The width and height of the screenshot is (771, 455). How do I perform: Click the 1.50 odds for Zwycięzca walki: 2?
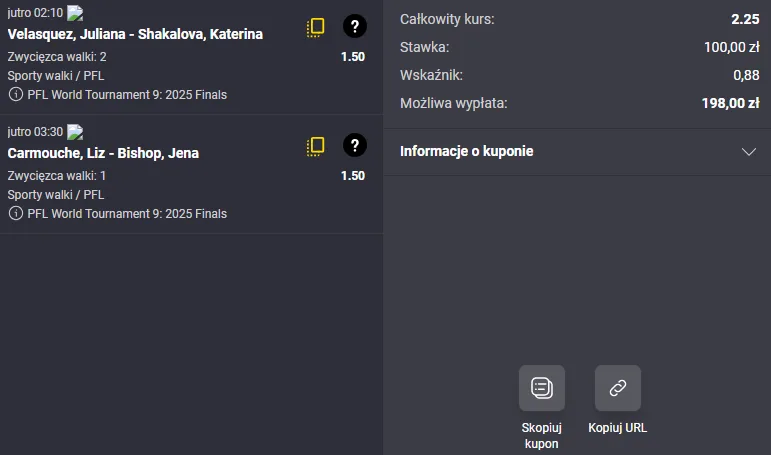353,57
